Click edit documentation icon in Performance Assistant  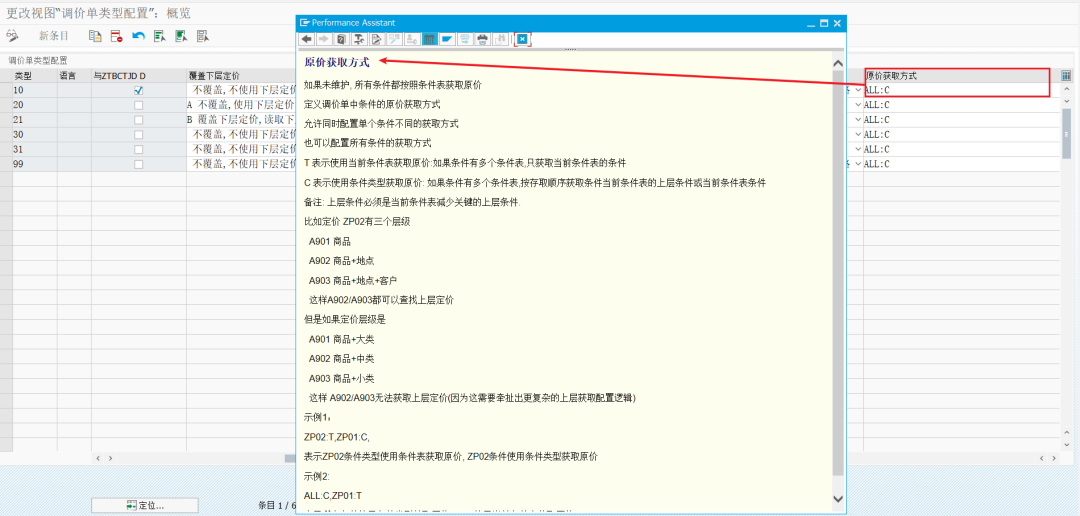point(377,39)
